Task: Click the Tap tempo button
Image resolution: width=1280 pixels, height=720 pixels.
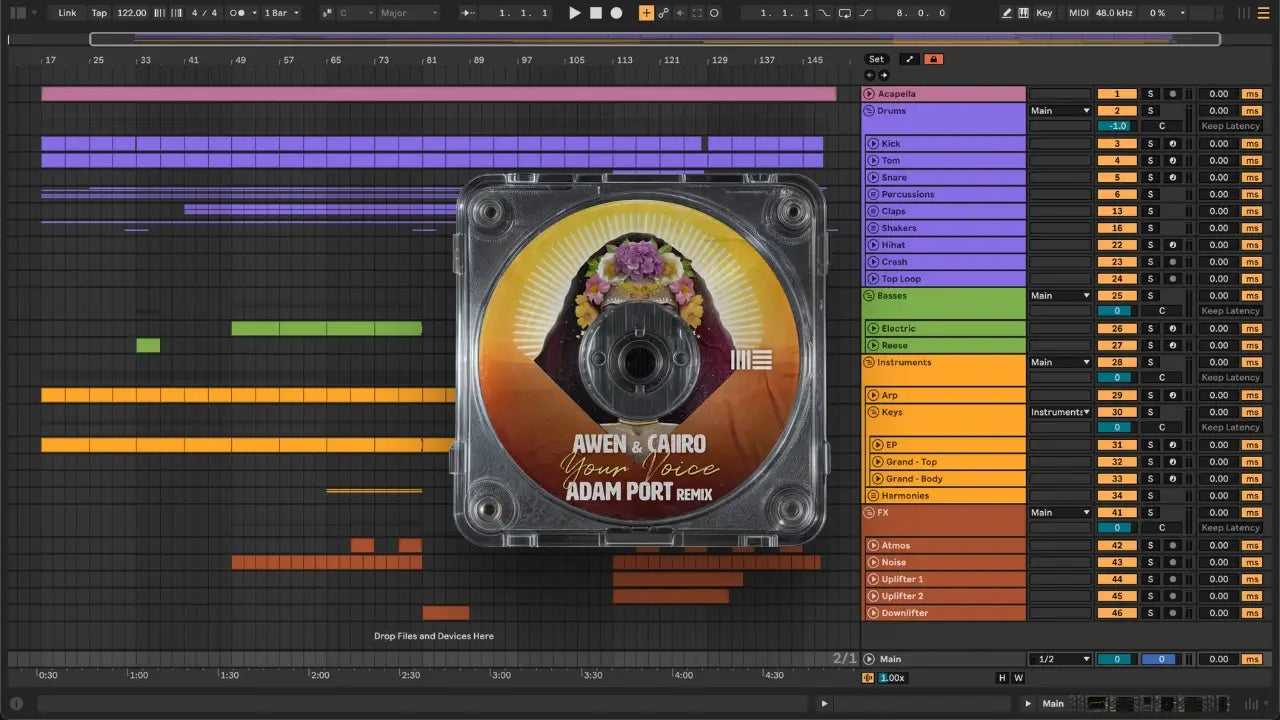Action: tap(99, 13)
